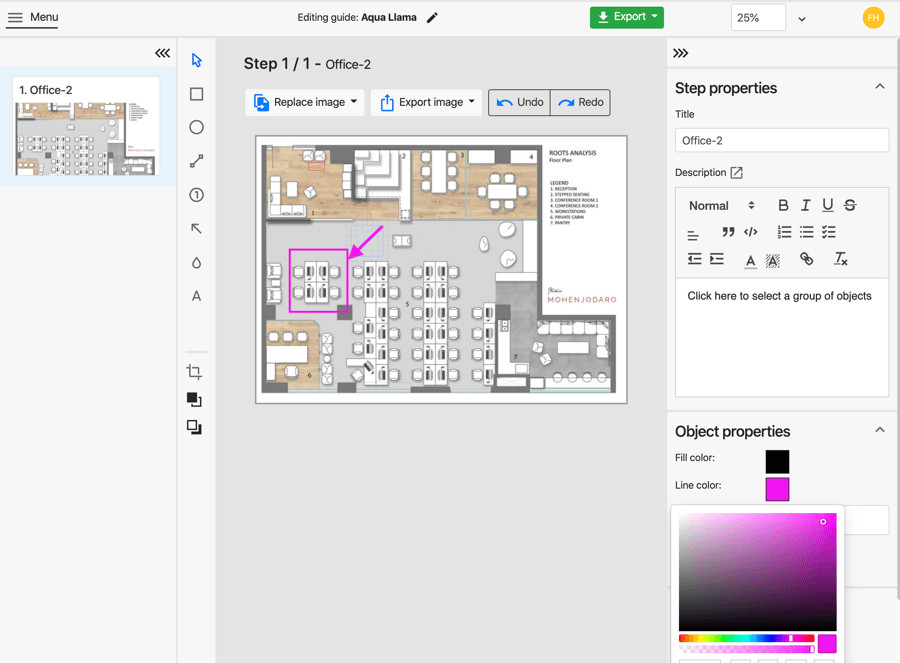Open the magenta Line color swatch

[777, 489]
